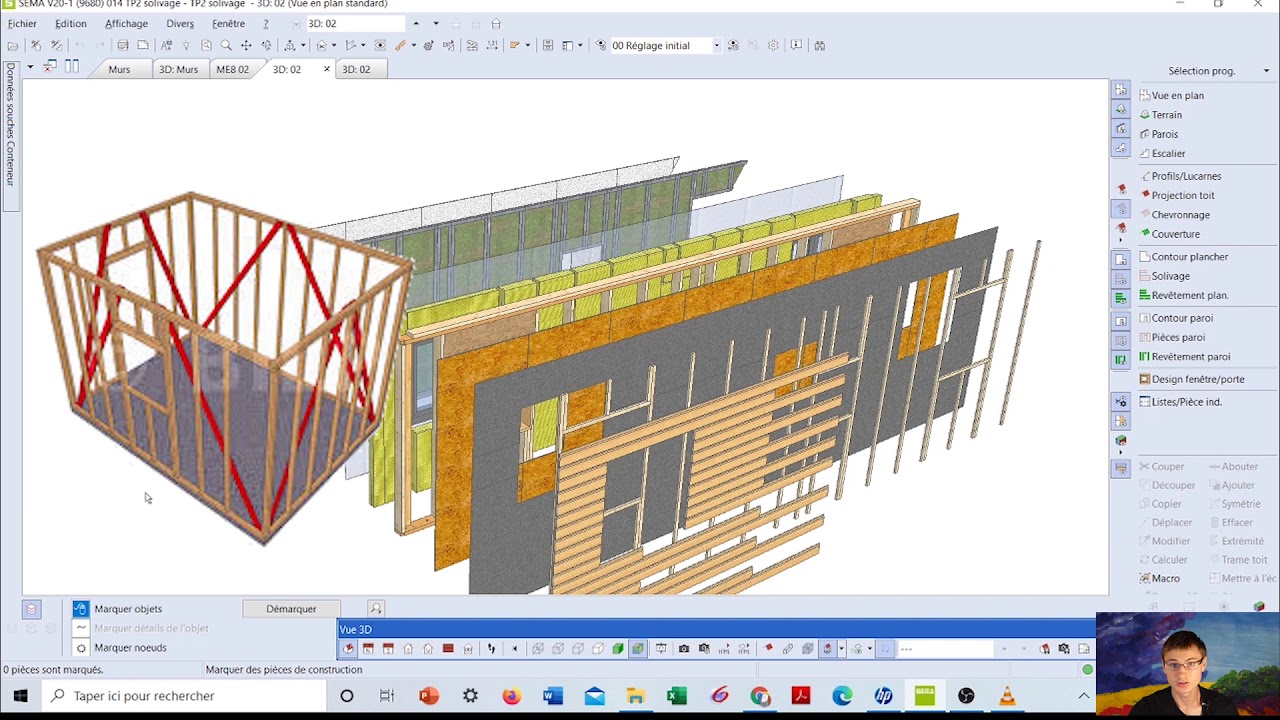The height and width of the screenshot is (720, 1280).
Task: Expand the Sélection prog. dropdown
Action: click(1266, 71)
